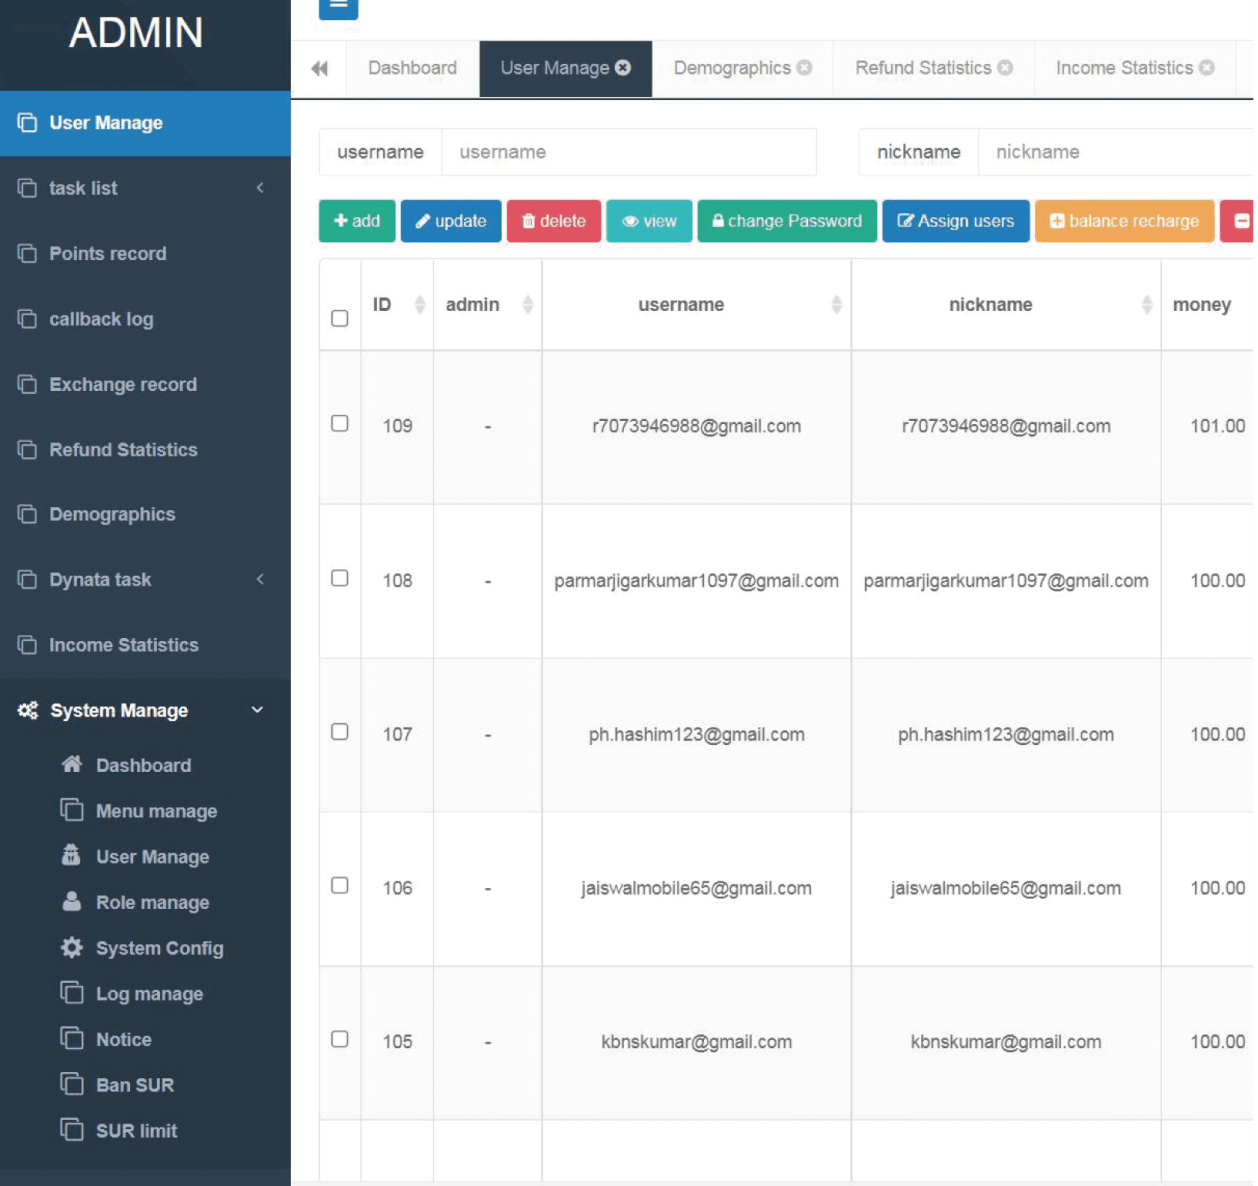Close the Demographics tab via its X icon
The image size is (1258, 1186).
(804, 68)
